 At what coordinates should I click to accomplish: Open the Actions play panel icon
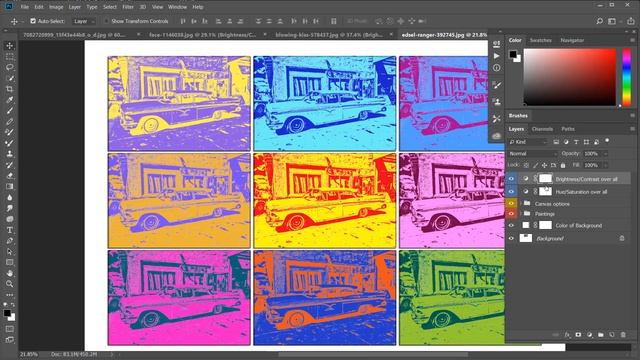(496, 56)
